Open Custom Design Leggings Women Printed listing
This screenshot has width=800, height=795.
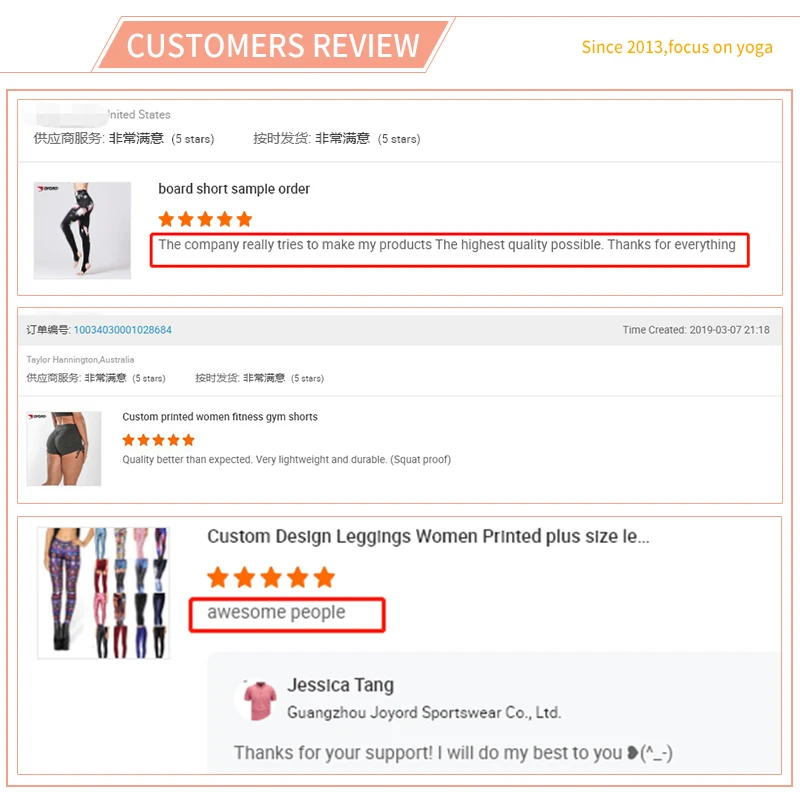click(x=428, y=537)
